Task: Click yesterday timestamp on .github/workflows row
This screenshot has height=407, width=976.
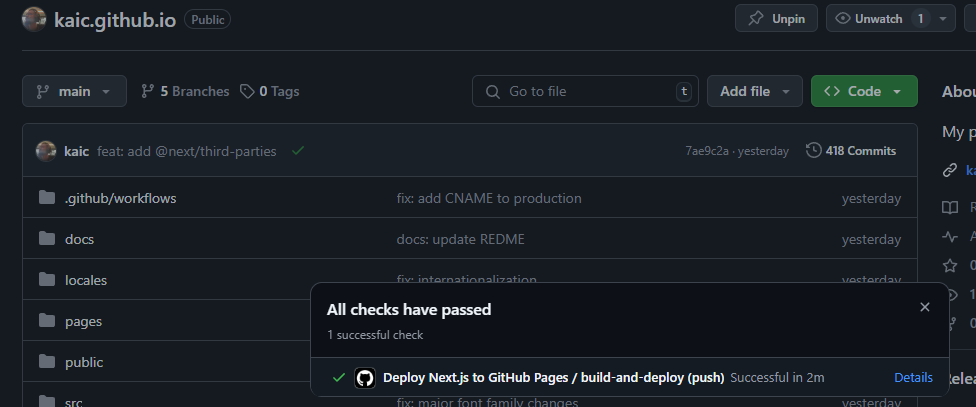Action: (871, 199)
